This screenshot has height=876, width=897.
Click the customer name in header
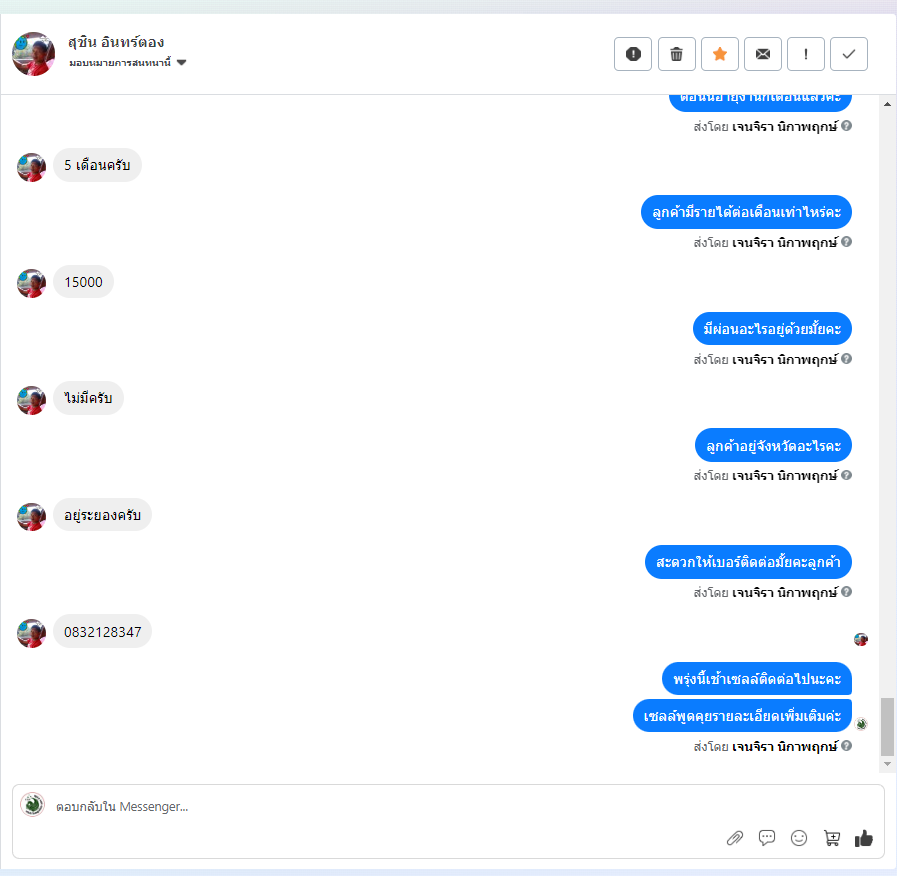[x=116, y=42]
